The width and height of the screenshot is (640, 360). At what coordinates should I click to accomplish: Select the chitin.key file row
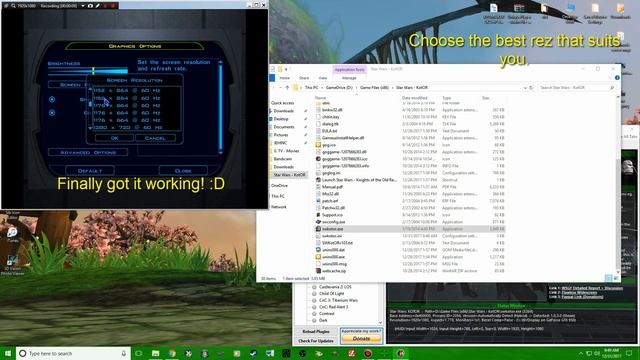pyautogui.click(x=410, y=117)
